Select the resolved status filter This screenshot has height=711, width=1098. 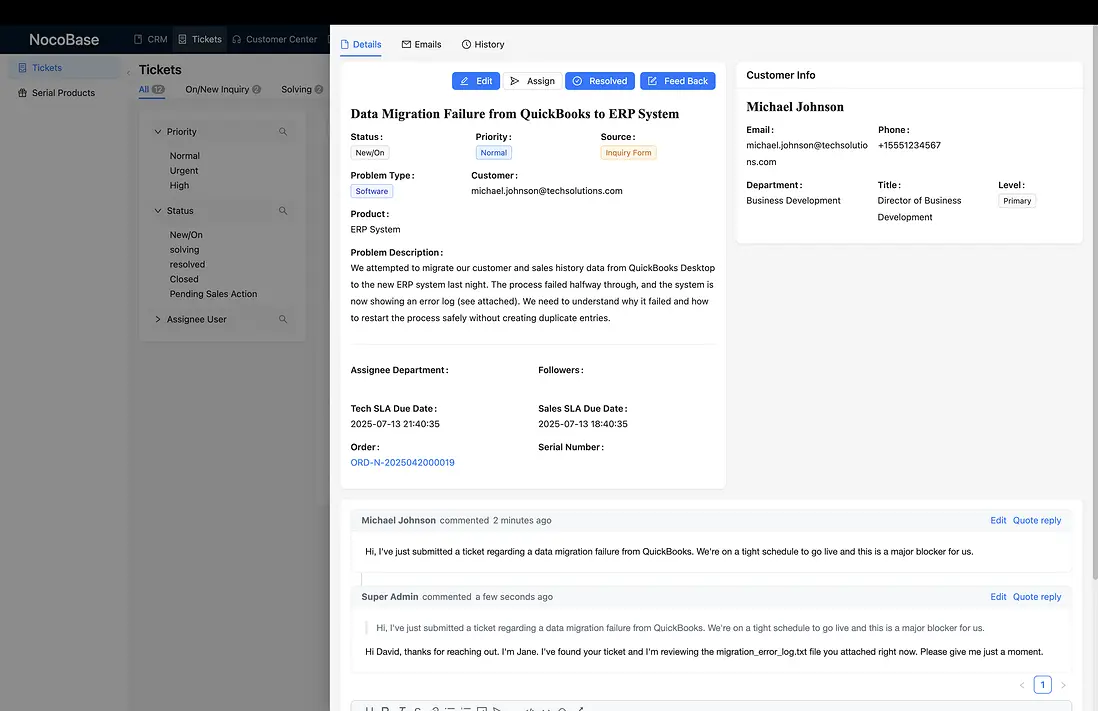pos(189,264)
